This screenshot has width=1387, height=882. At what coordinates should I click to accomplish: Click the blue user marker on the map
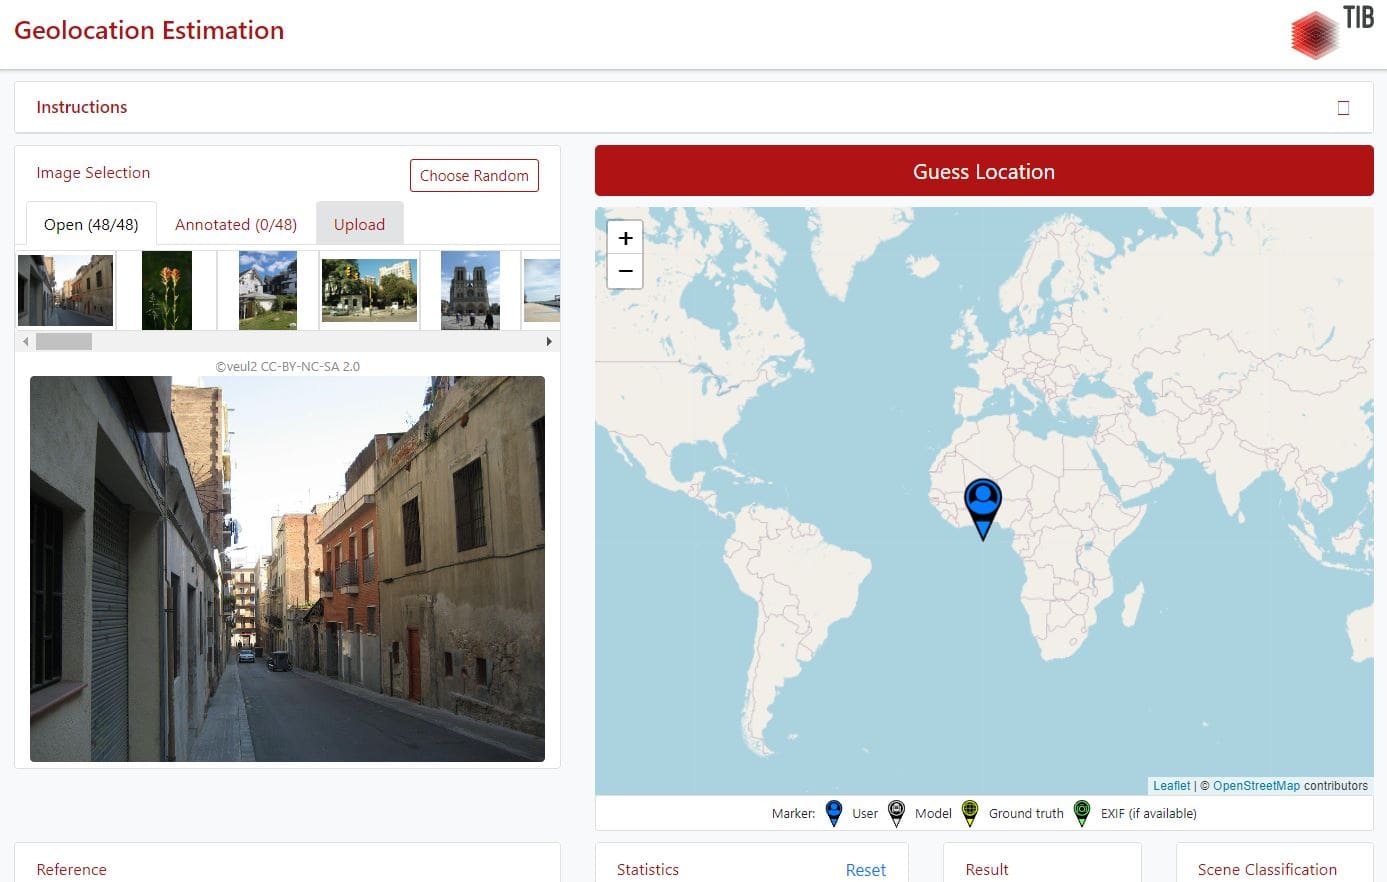pyautogui.click(x=983, y=509)
